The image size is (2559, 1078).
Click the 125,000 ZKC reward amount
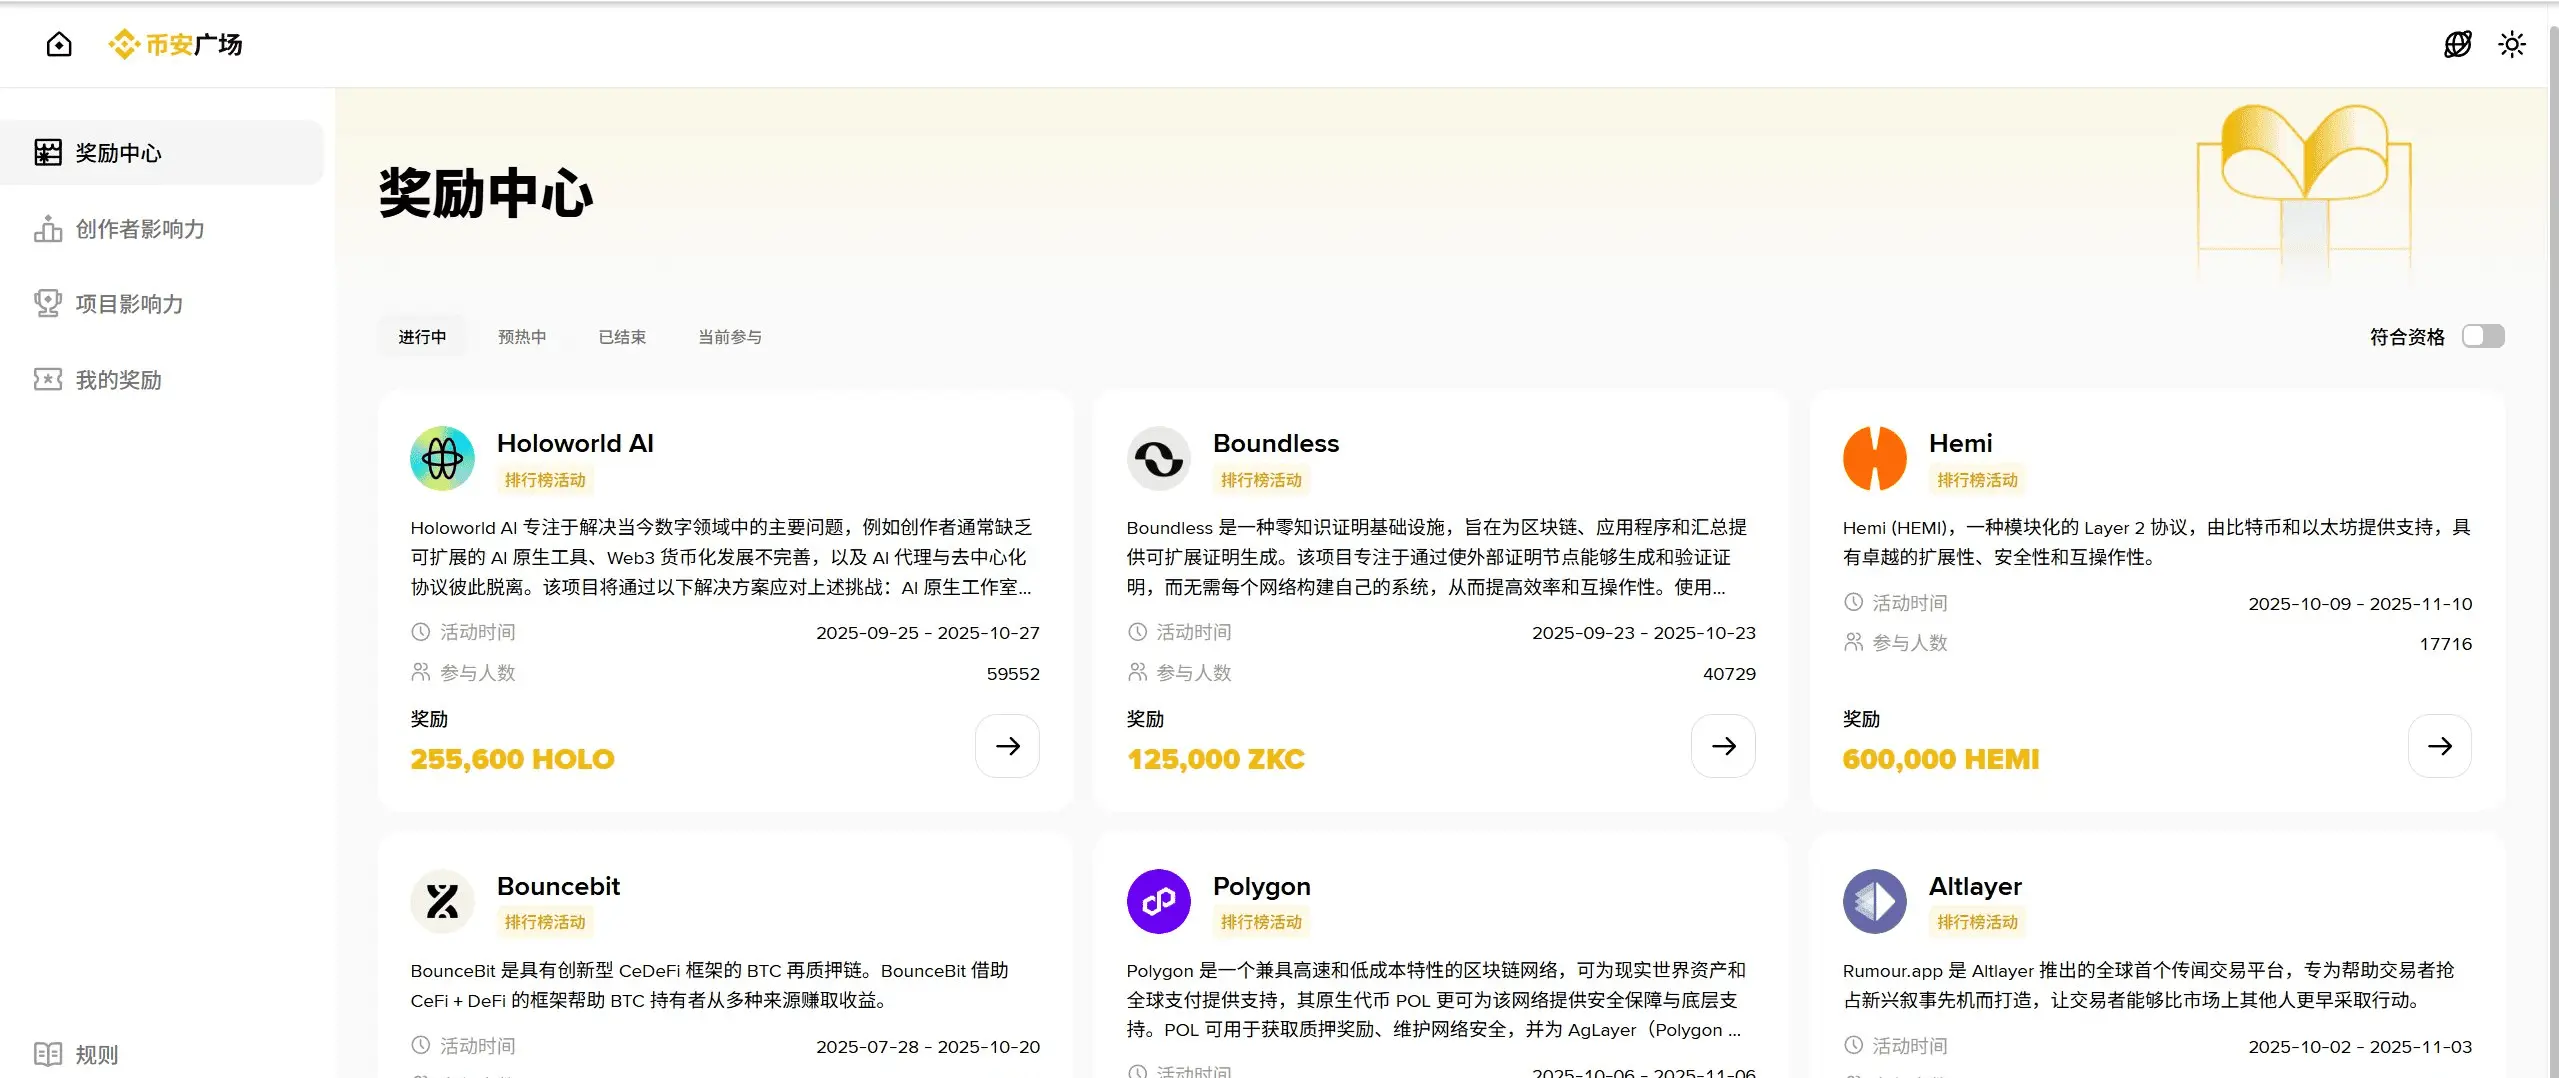pyautogui.click(x=1216, y=759)
